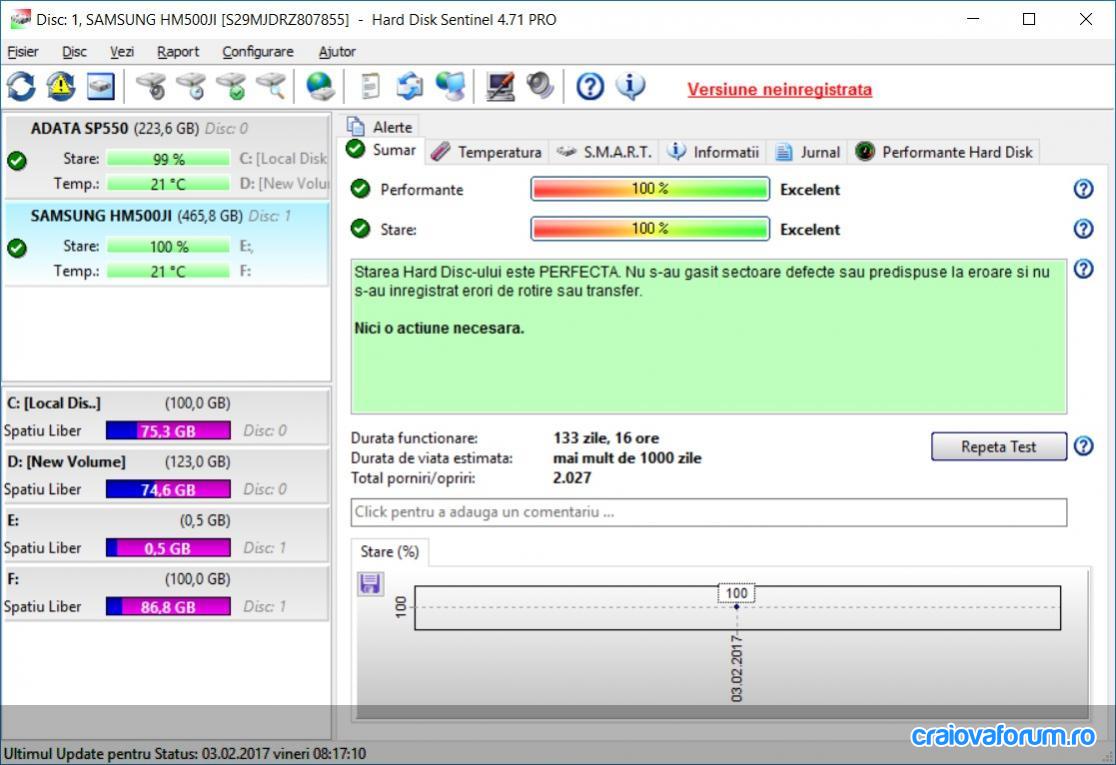Select the D: [New Volume] partition
1116x765 pixels.
[x=167, y=476]
